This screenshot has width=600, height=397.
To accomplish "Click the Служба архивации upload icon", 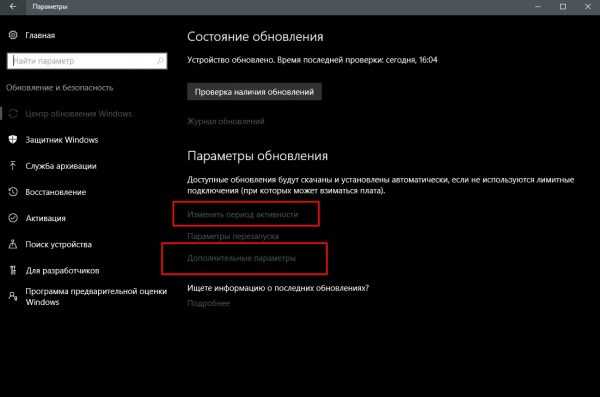I will [13, 166].
